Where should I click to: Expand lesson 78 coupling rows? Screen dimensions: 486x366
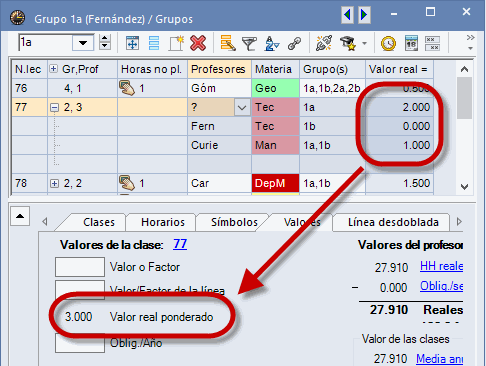(54, 183)
